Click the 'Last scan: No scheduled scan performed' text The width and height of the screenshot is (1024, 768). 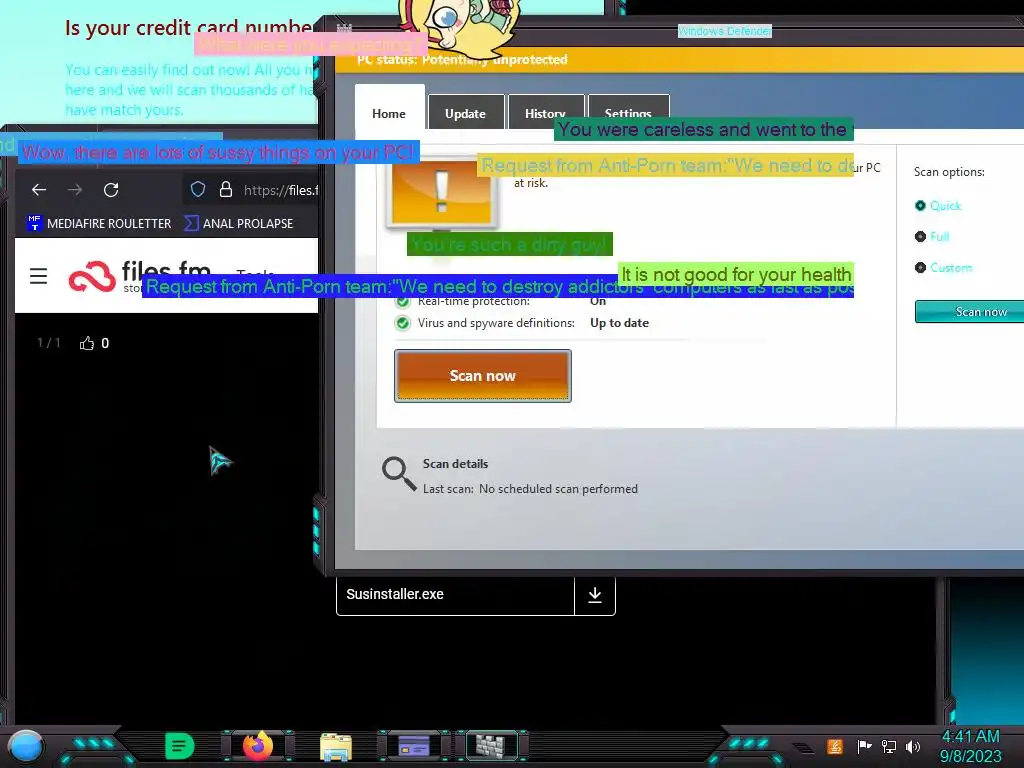pyautogui.click(x=530, y=489)
